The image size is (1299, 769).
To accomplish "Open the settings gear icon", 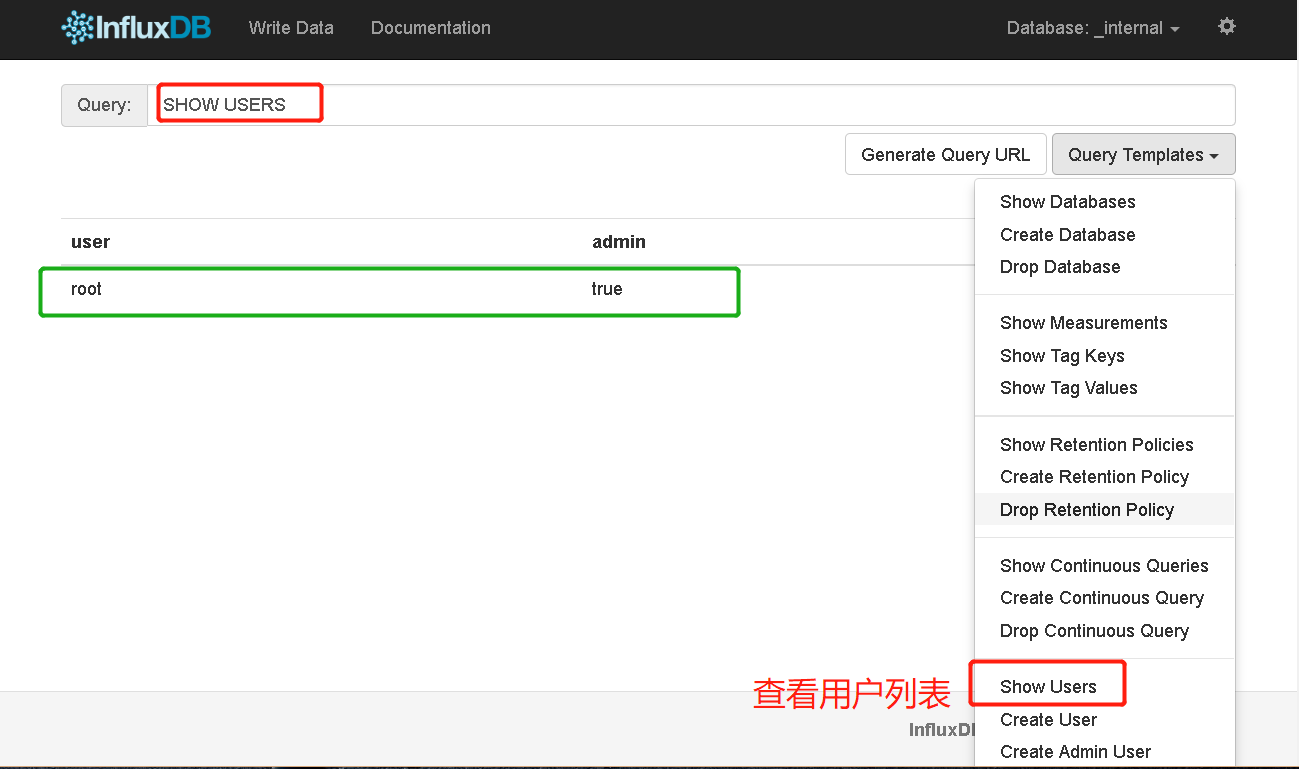I will (1227, 27).
